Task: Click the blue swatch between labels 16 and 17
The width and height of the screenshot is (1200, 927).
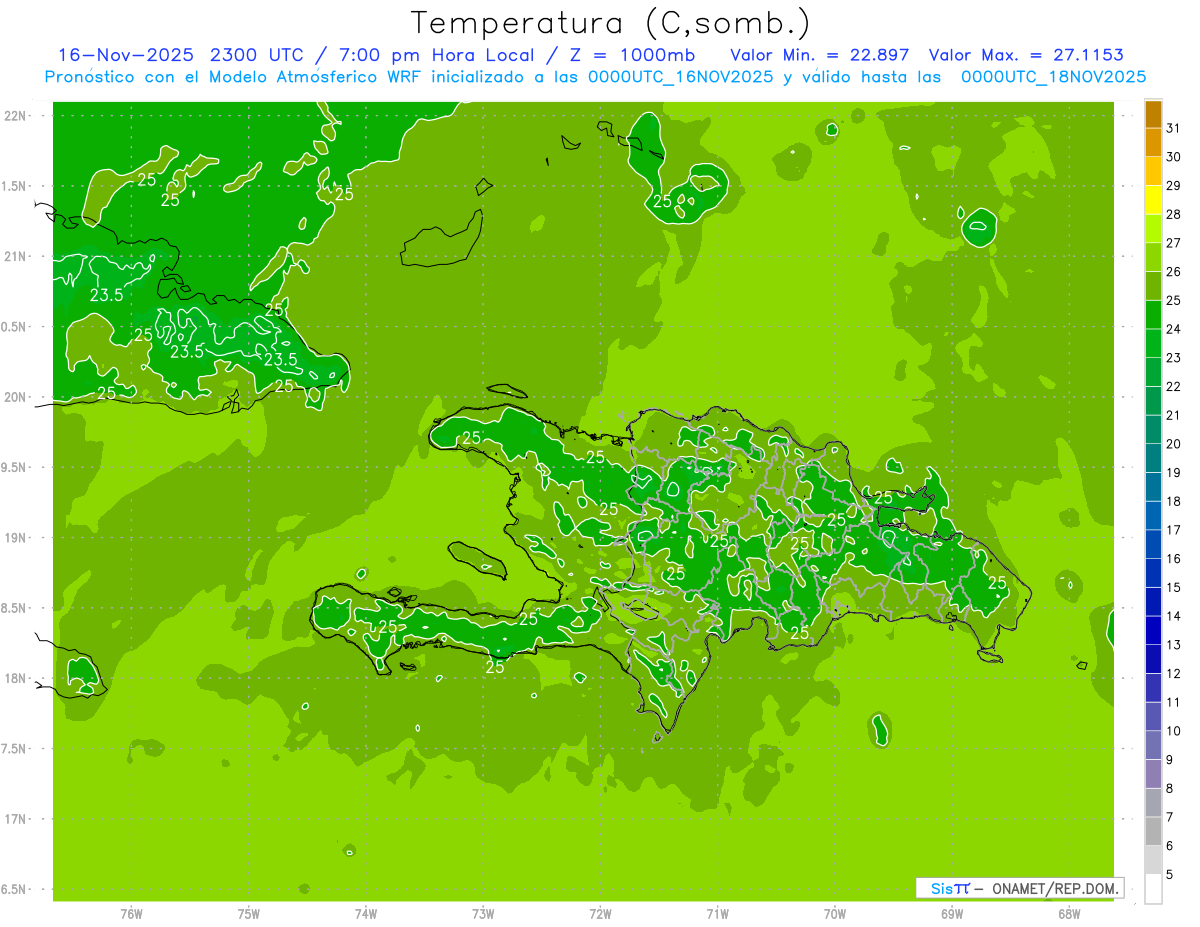Action: tap(1153, 544)
